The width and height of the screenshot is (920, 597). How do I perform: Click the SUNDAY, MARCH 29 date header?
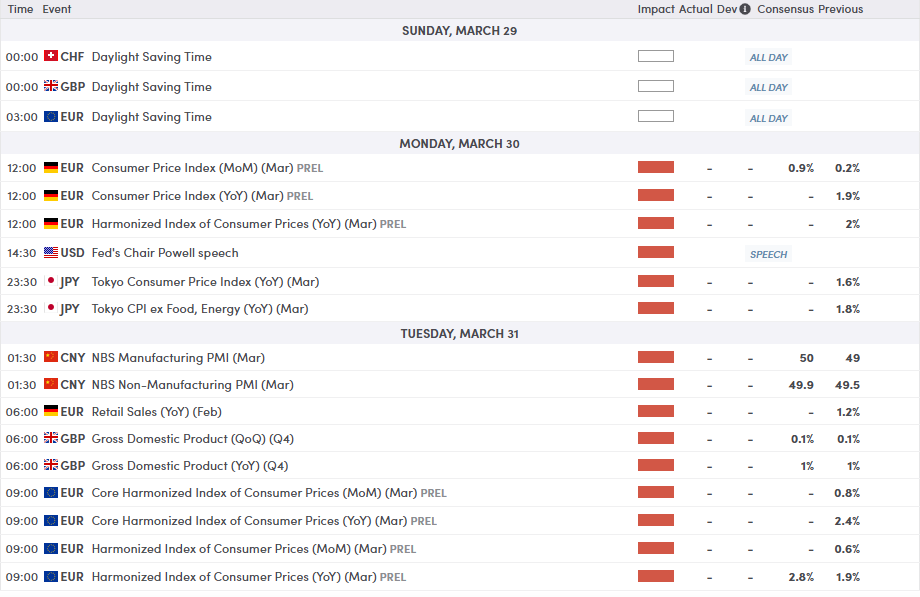pyautogui.click(x=459, y=31)
